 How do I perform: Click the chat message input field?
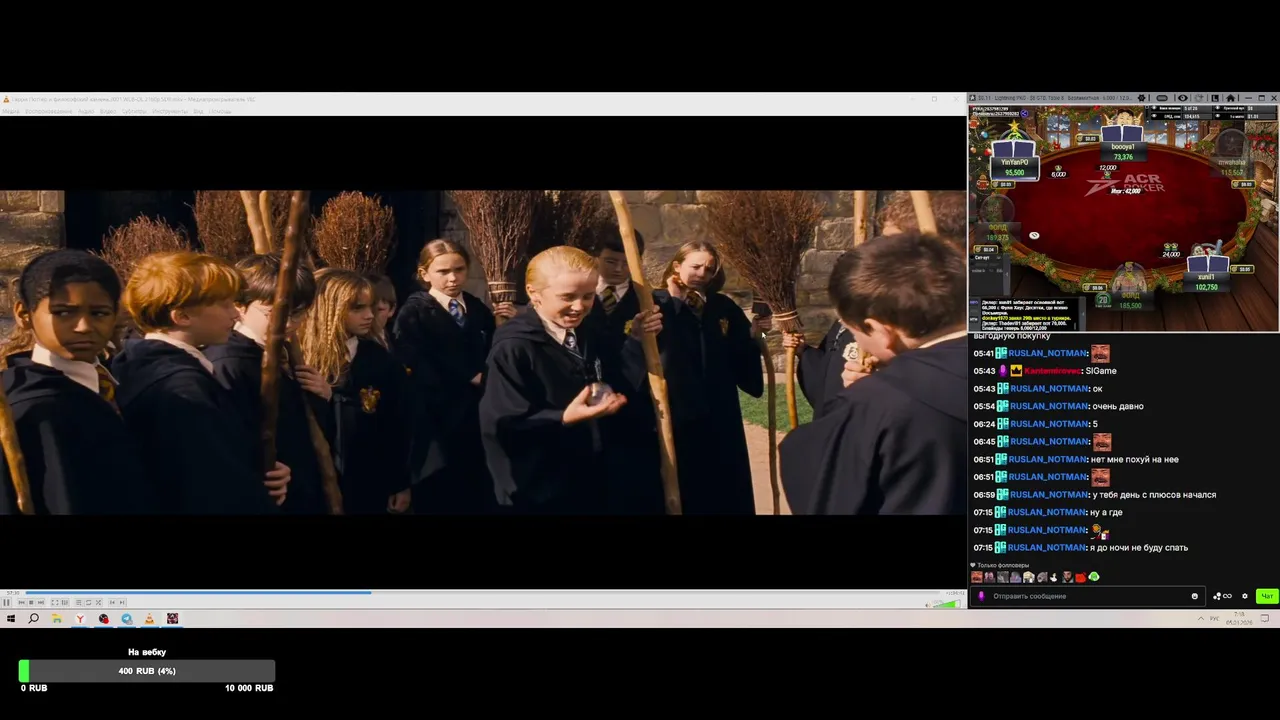1086,596
